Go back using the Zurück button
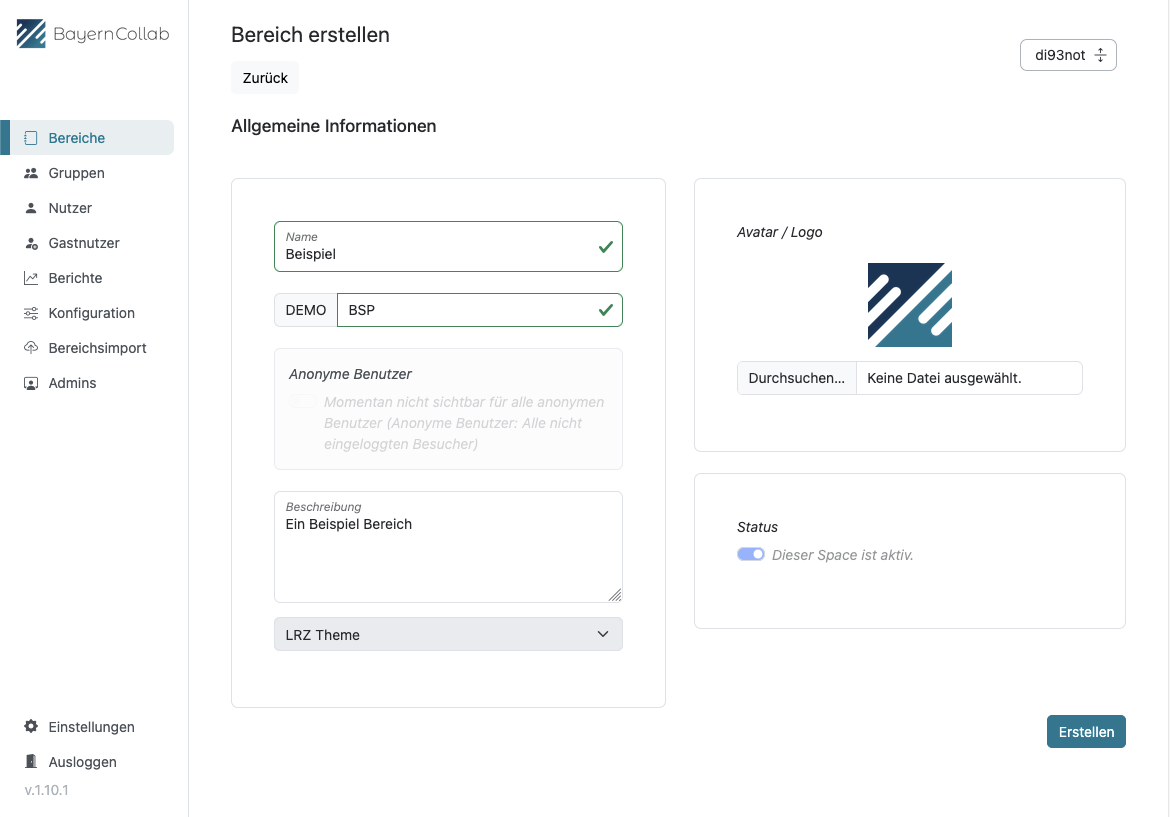This screenshot has height=817, width=1170. click(265, 78)
